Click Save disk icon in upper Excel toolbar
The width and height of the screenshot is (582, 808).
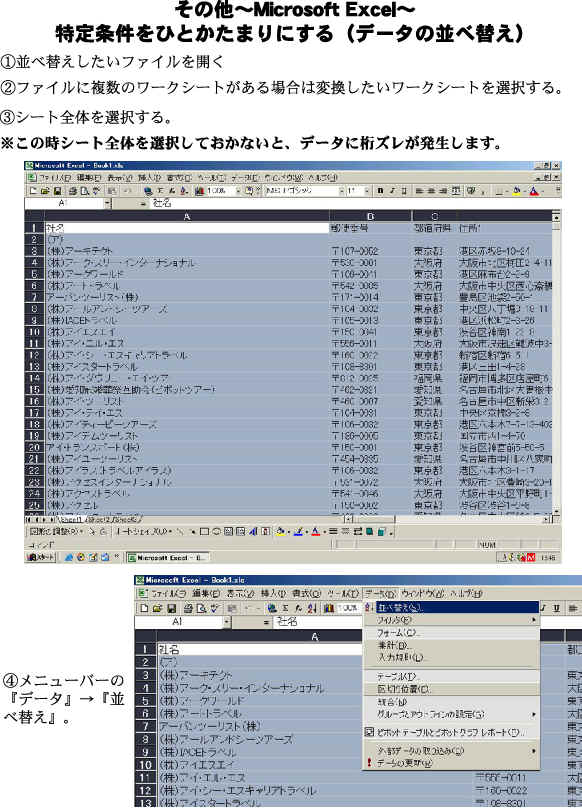coord(57,191)
